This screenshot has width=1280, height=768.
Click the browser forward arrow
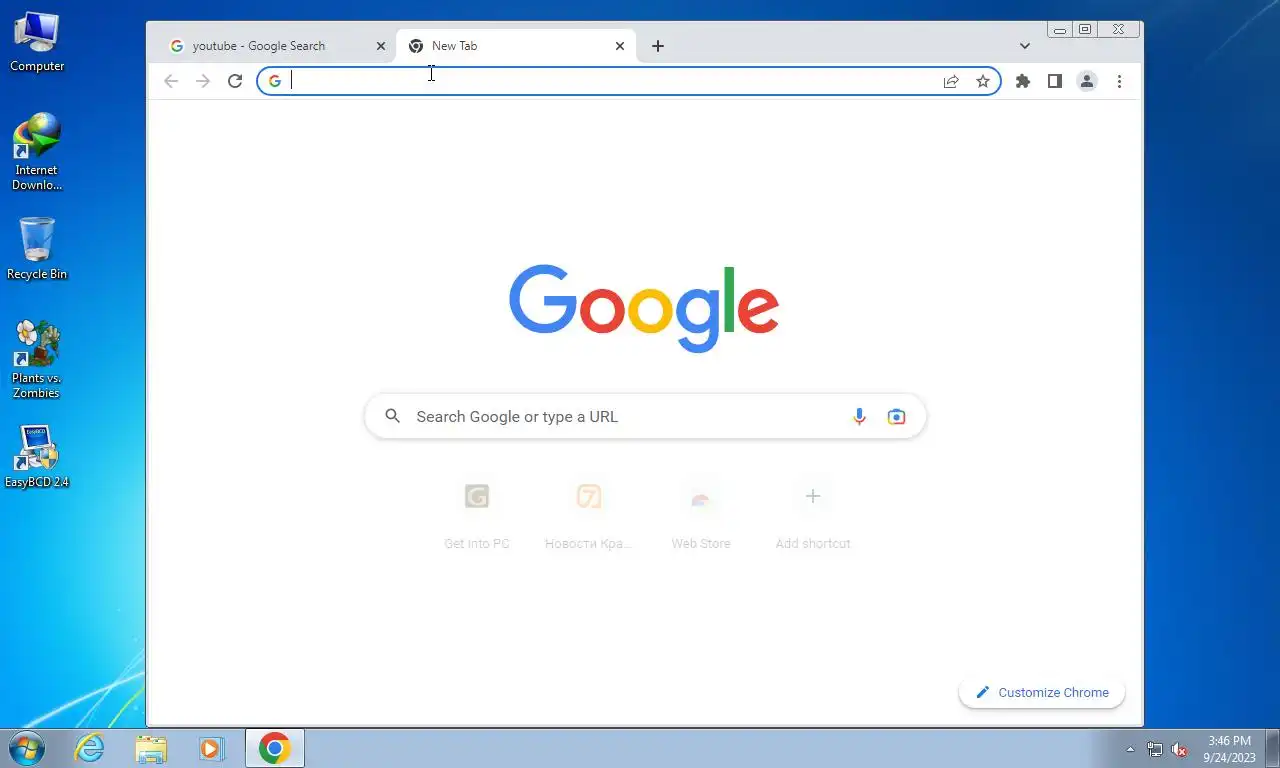click(x=203, y=81)
